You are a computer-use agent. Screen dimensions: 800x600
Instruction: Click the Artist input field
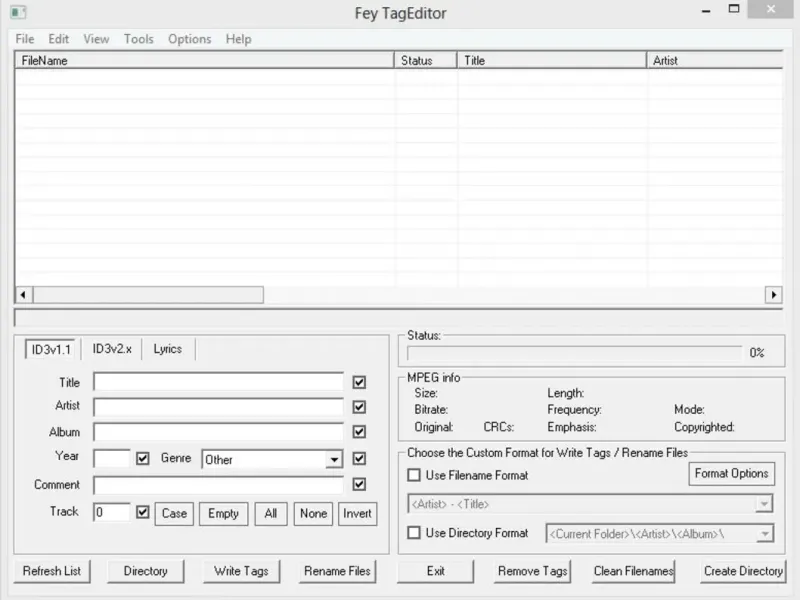coord(218,407)
